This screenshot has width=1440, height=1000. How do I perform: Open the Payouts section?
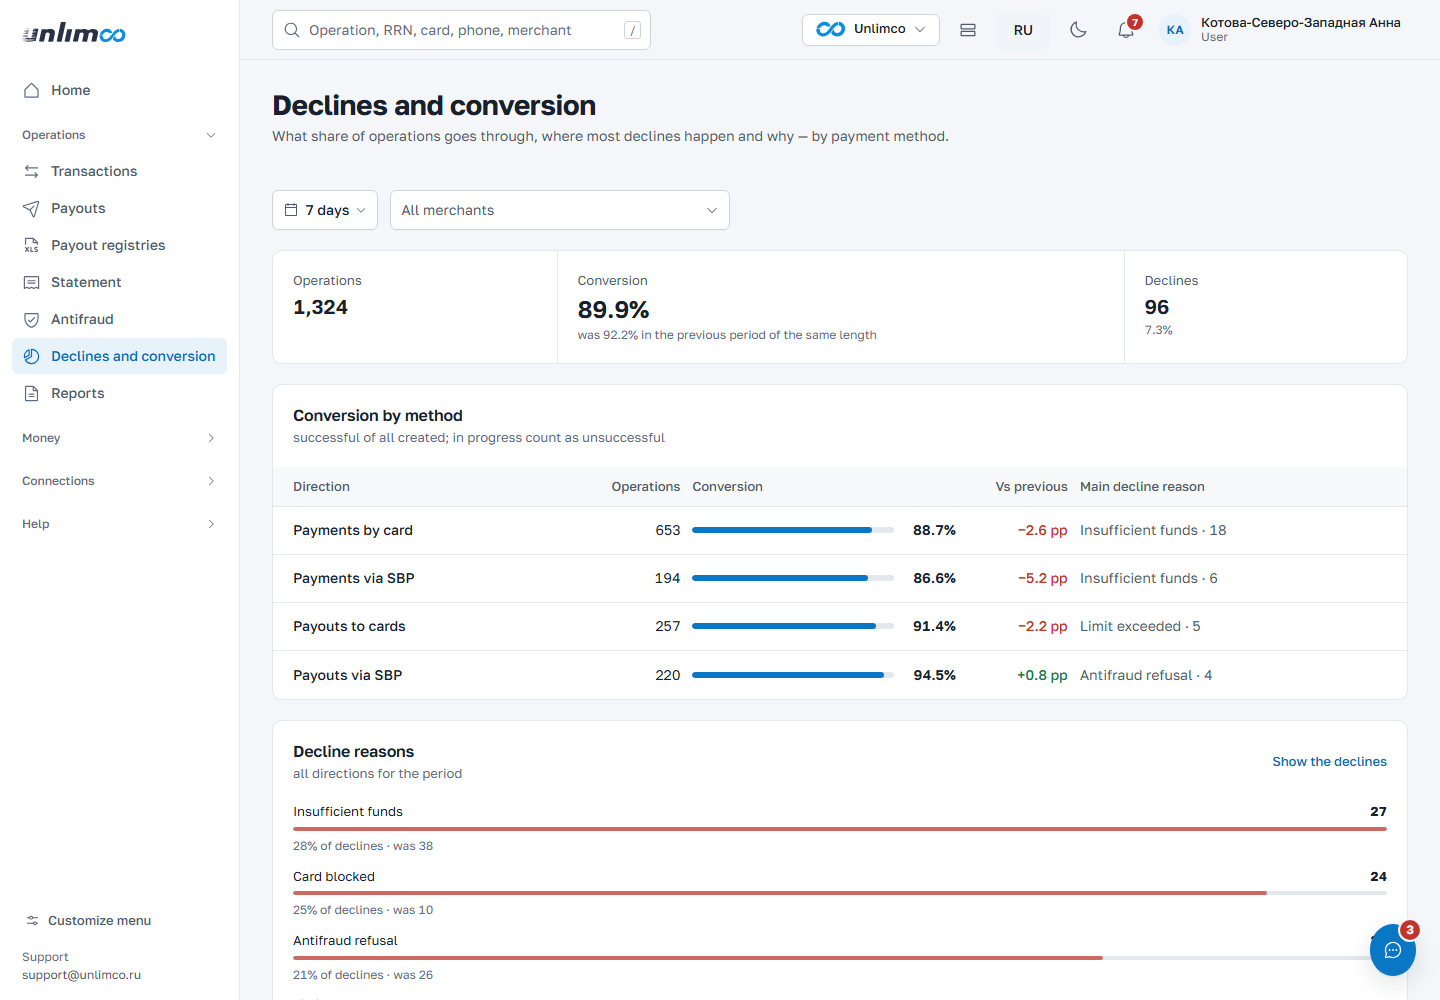[119, 208]
